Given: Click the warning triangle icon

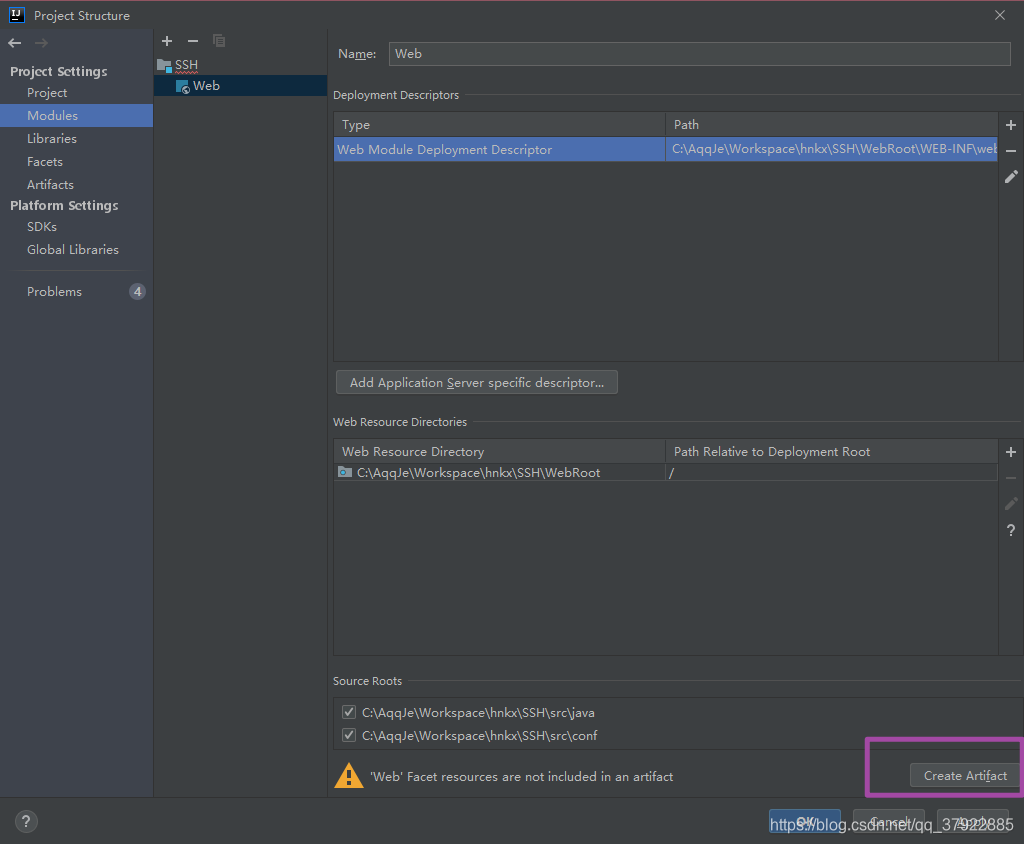Looking at the screenshot, I should click(349, 775).
